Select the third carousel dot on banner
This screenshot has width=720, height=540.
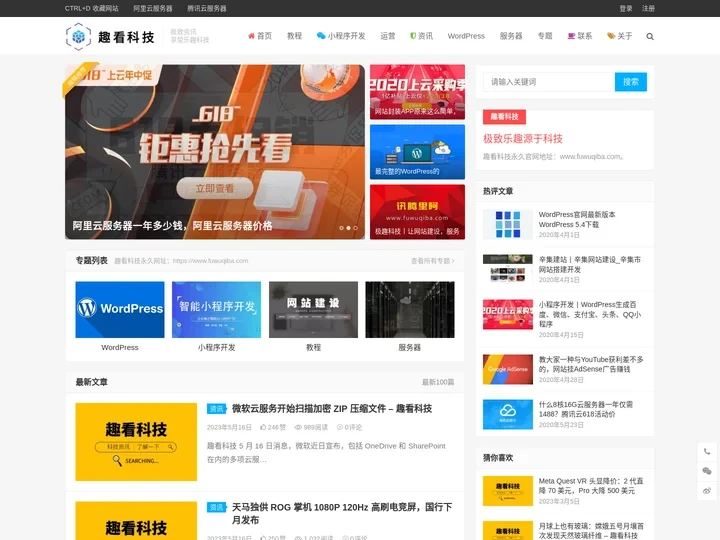pos(355,228)
